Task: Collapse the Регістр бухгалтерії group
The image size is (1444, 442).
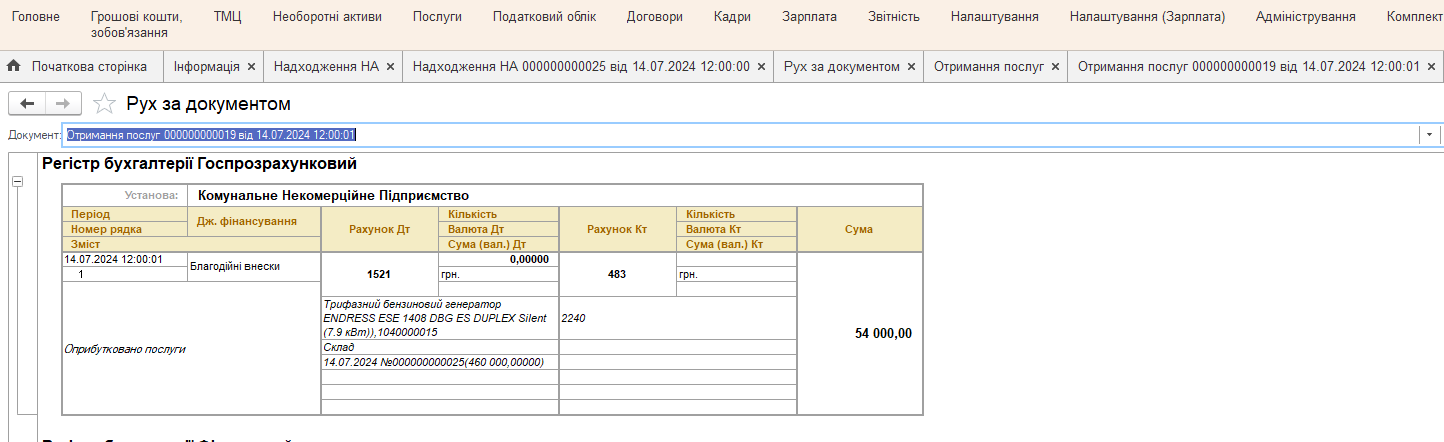Action: [x=17, y=181]
